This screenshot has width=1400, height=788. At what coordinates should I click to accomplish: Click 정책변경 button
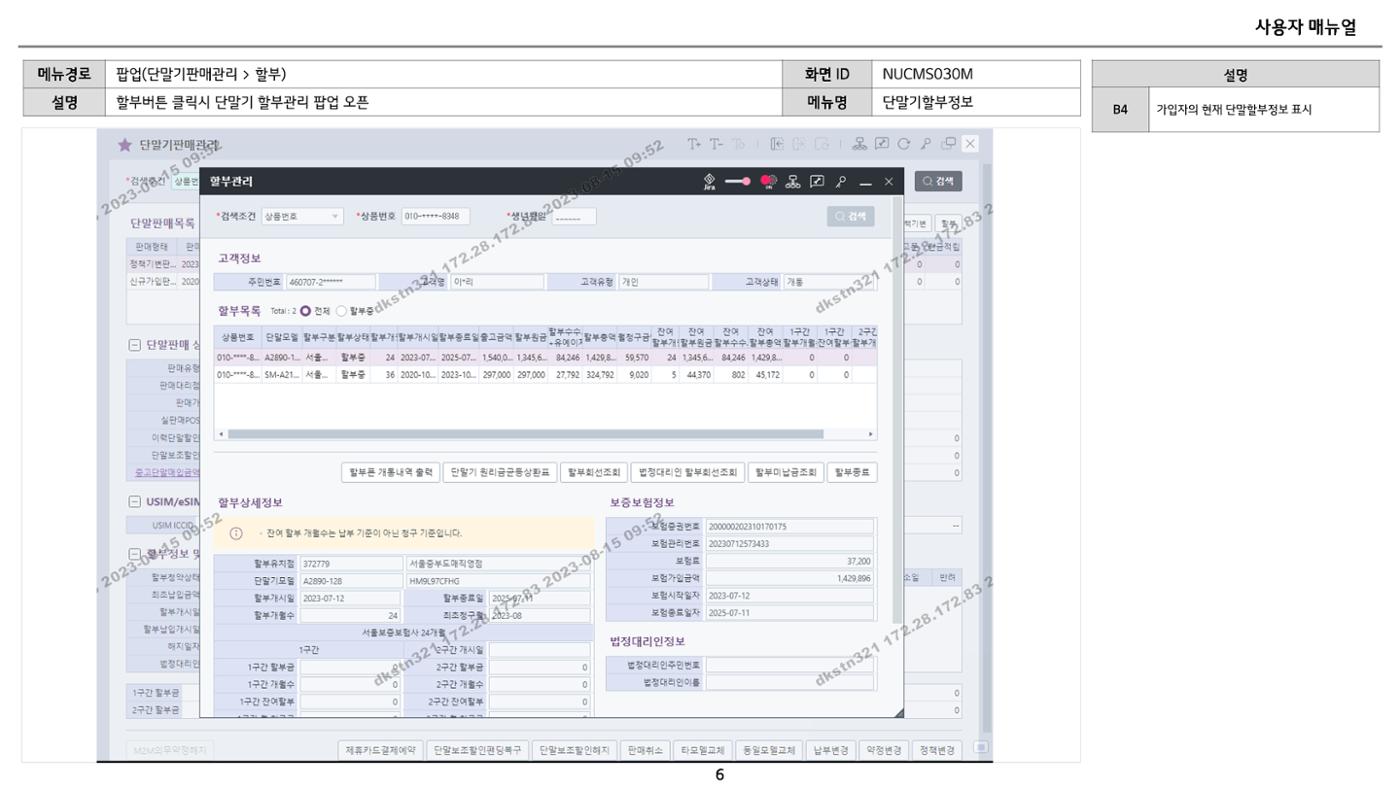937,748
